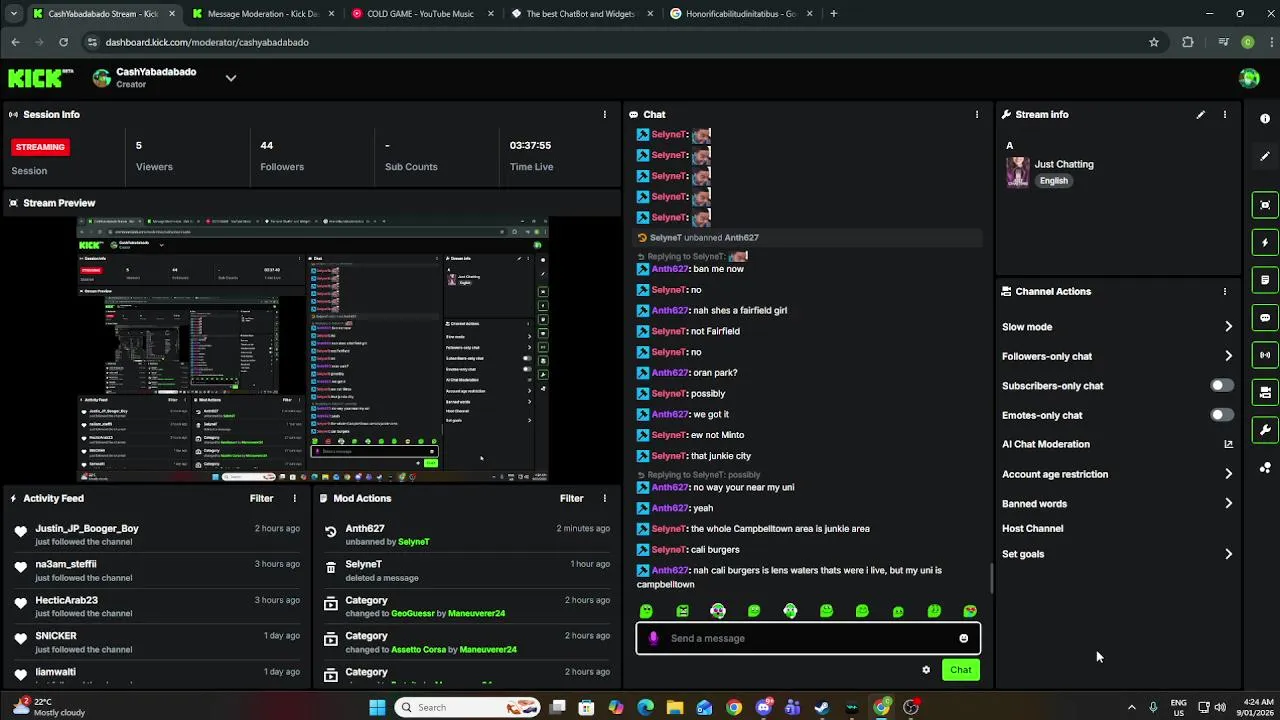Viewport: 1280px width, 720px height.
Task: Click the purple microphone icon in message box
Action: (x=653, y=638)
